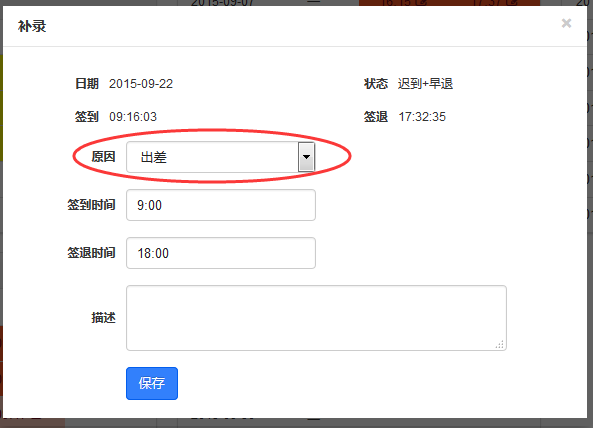Click the 描述 field label
Image resolution: width=593 pixels, height=428 pixels.
103,318
